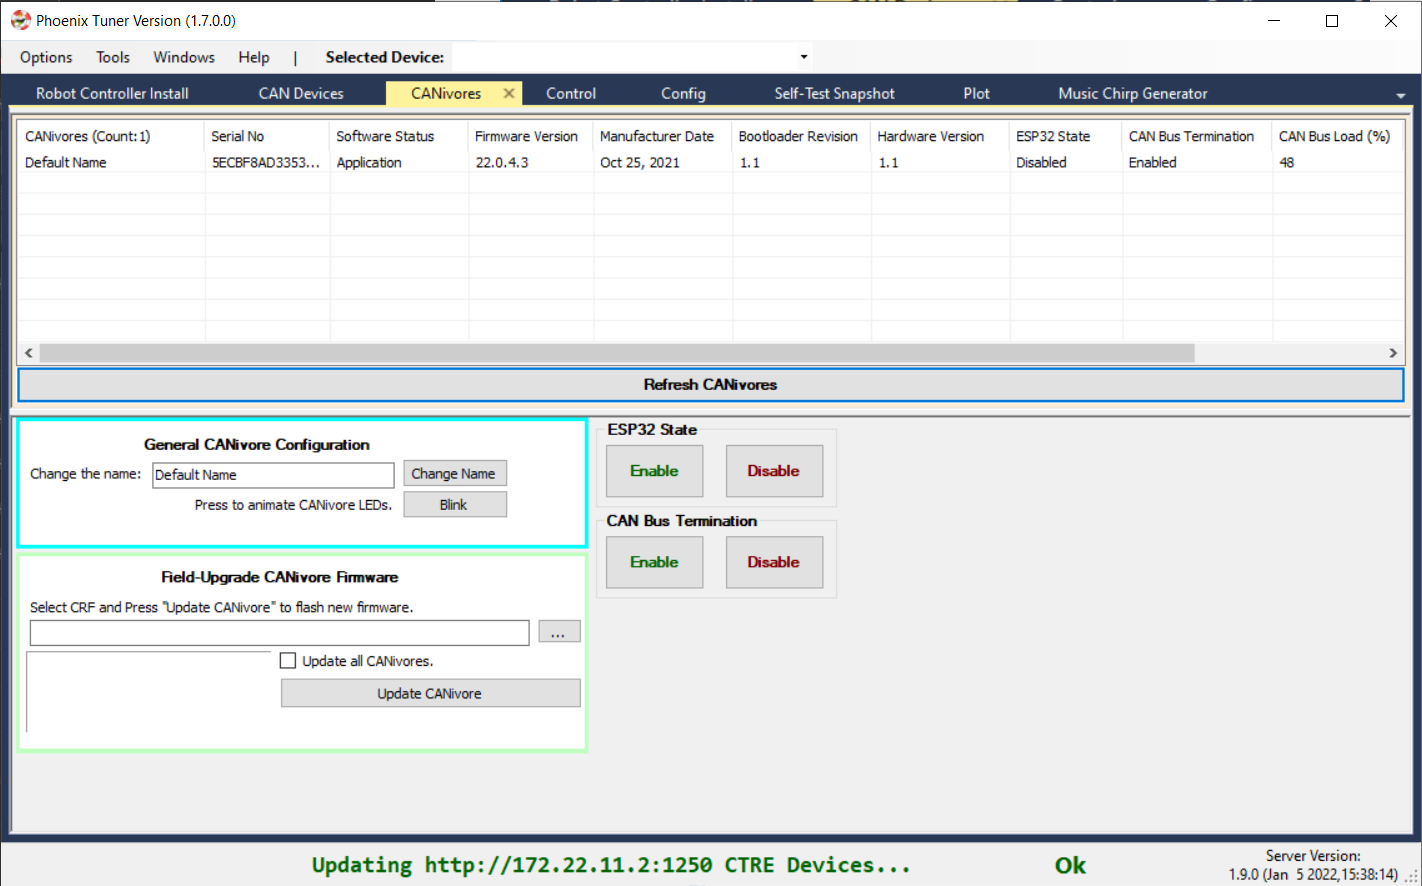
Task: Click the table scroll right arrow
Action: click(1393, 353)
